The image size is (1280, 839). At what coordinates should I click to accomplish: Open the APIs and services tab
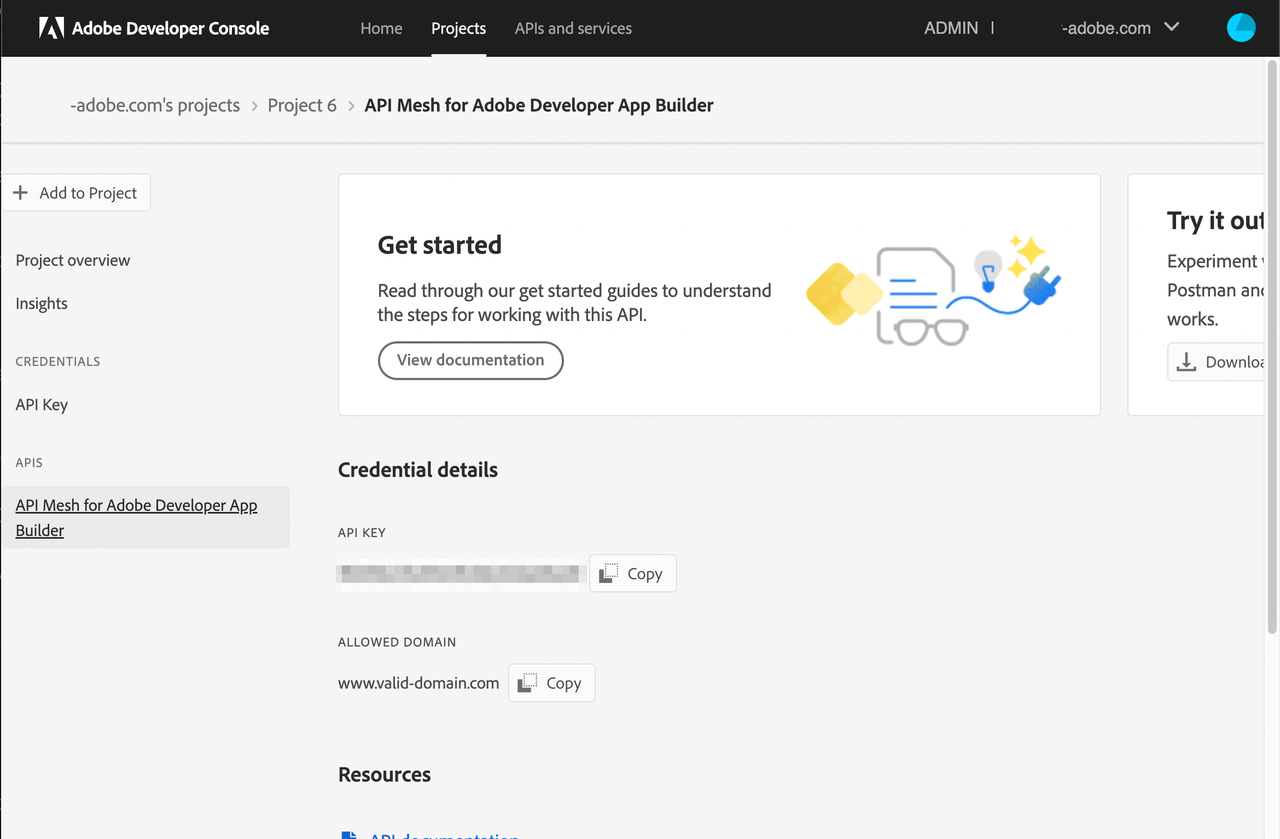[573, 28]
